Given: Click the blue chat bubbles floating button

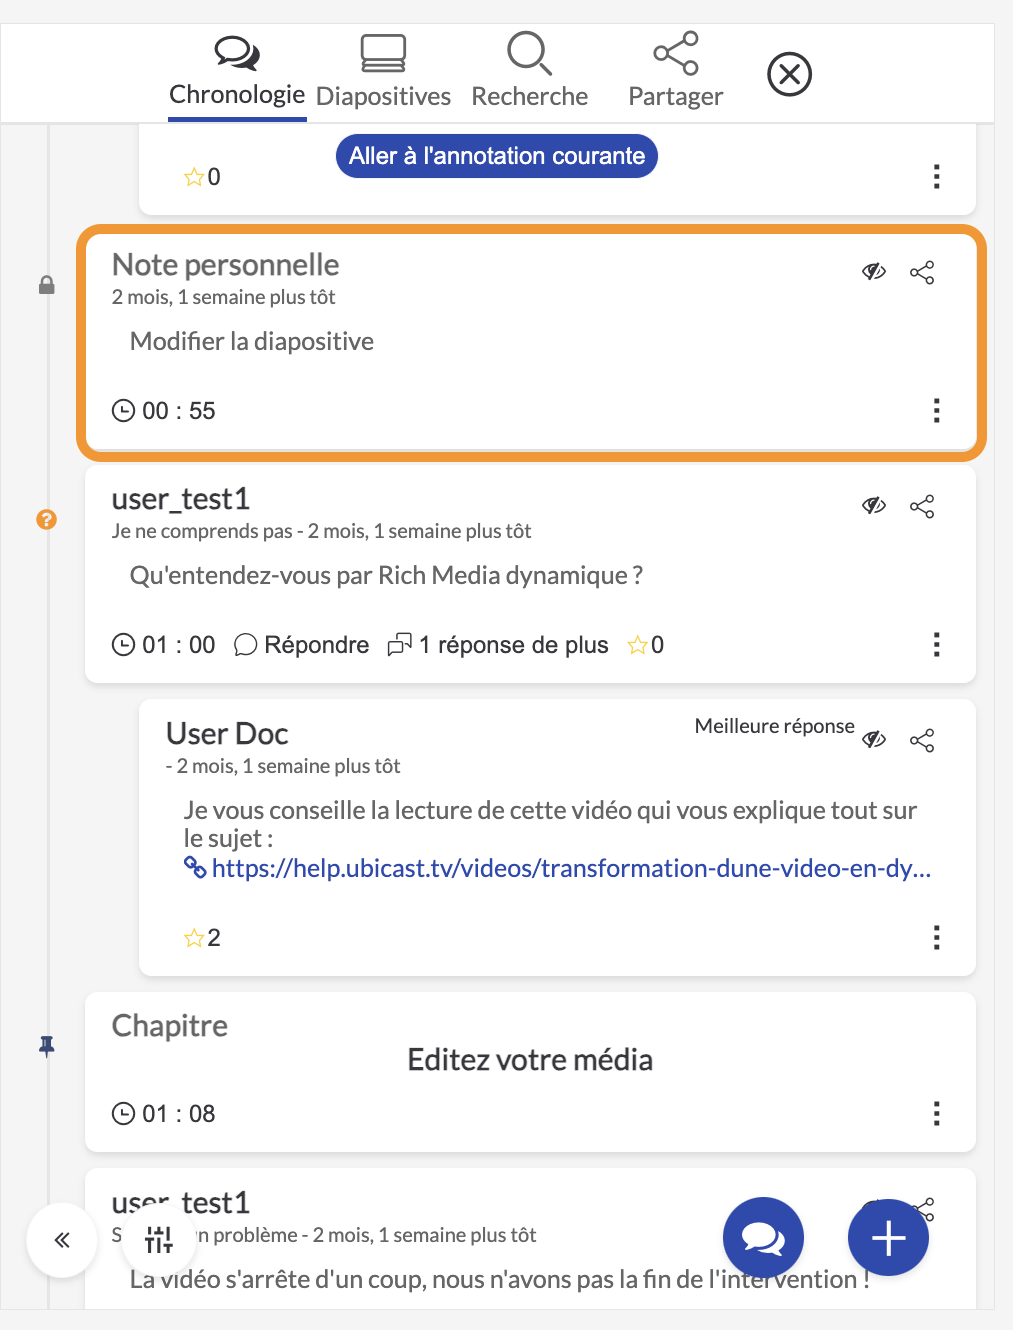Looking at the screenshot, I should click(763, 1237).
